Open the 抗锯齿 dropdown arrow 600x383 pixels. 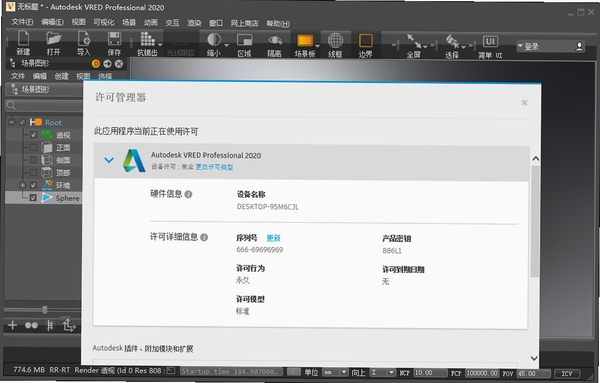coord(160,45)
